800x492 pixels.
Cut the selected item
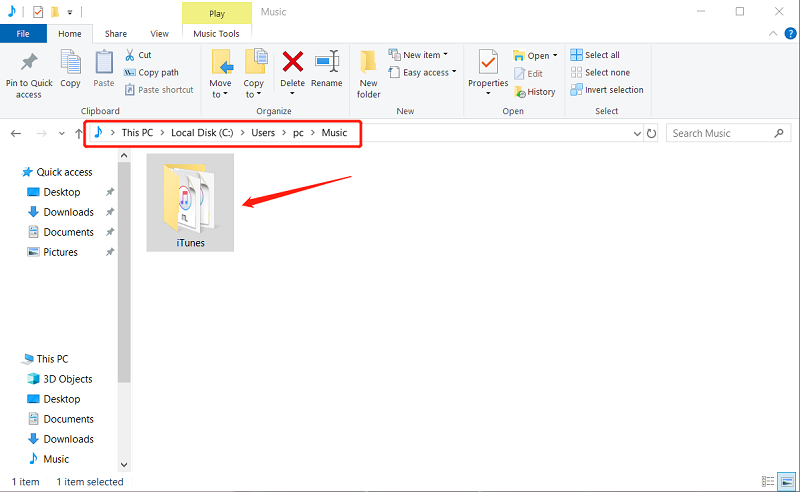pyautogui.click(x=138, y=55)
